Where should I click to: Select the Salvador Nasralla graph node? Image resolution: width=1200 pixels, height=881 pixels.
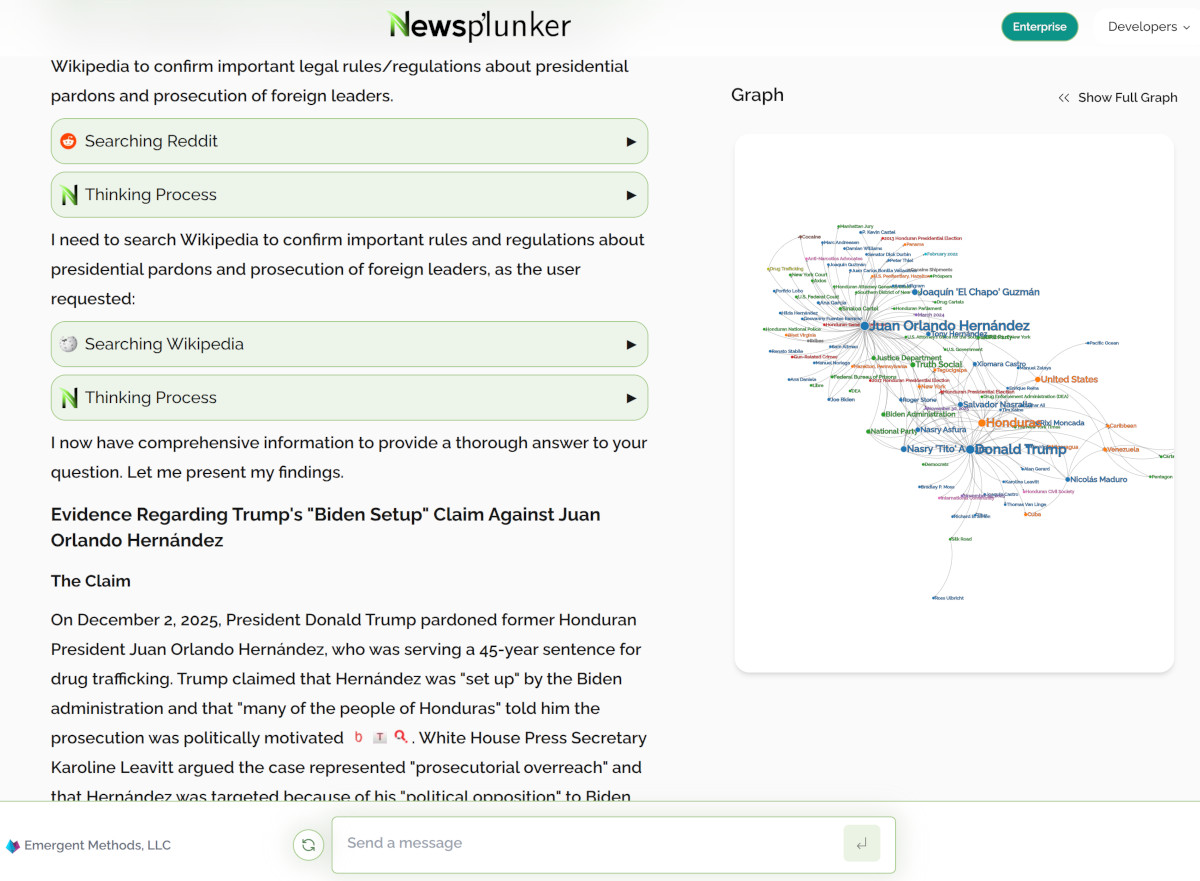pos(960,405)
